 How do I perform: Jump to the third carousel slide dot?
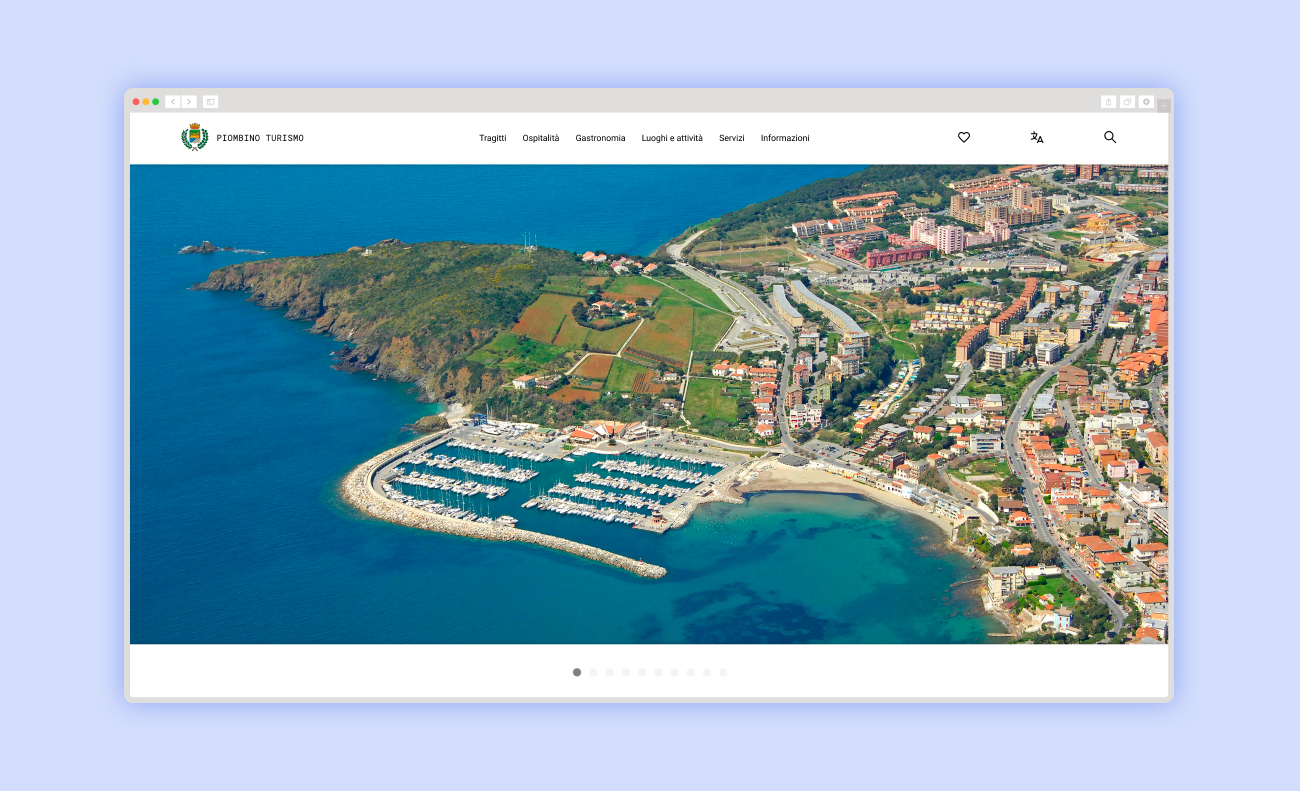609,672
